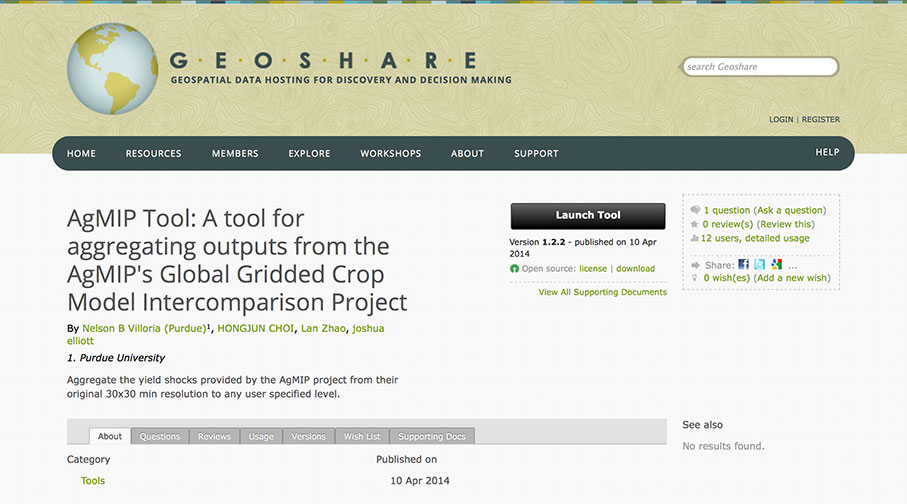The width and height of the screenshot is (907, 504).
Task: Switch to the Reviews tab
Action: pyautogui.click(x=214, y=436)
